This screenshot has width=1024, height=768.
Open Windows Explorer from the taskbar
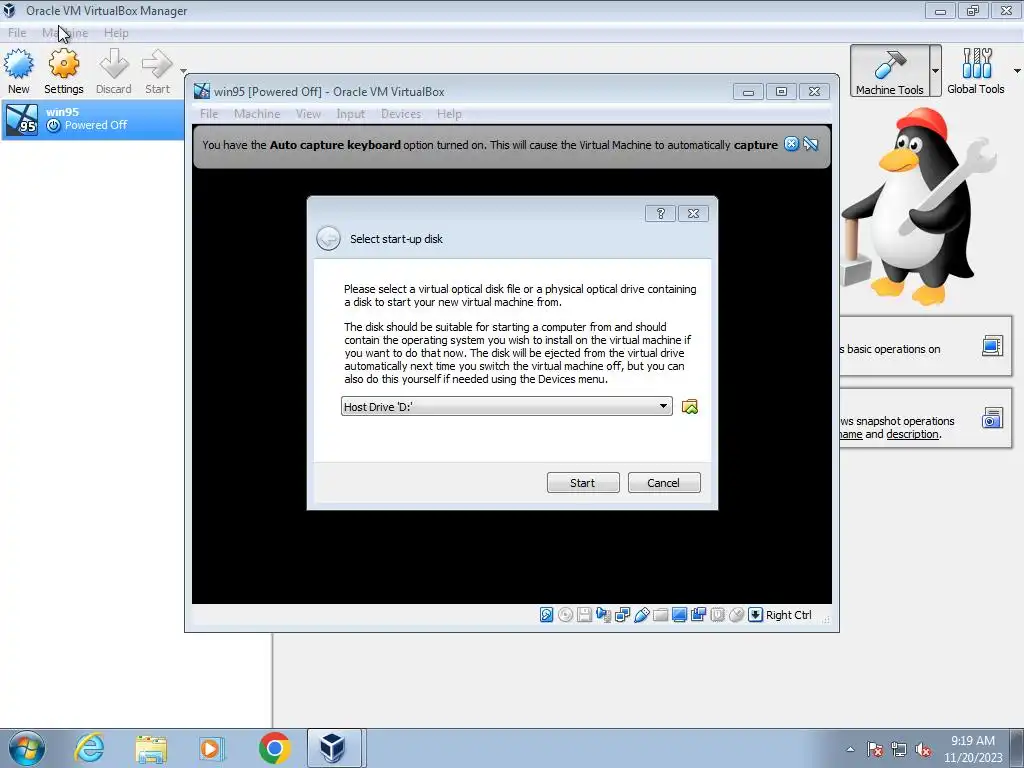[151, 748]
